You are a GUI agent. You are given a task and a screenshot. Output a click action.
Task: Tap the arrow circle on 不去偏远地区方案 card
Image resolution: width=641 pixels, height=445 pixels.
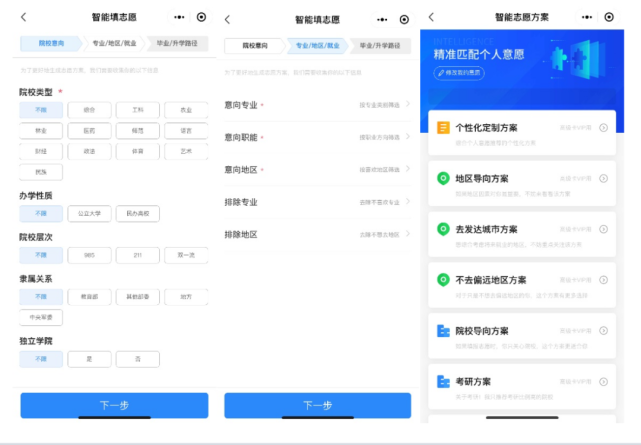coord(603,280)
